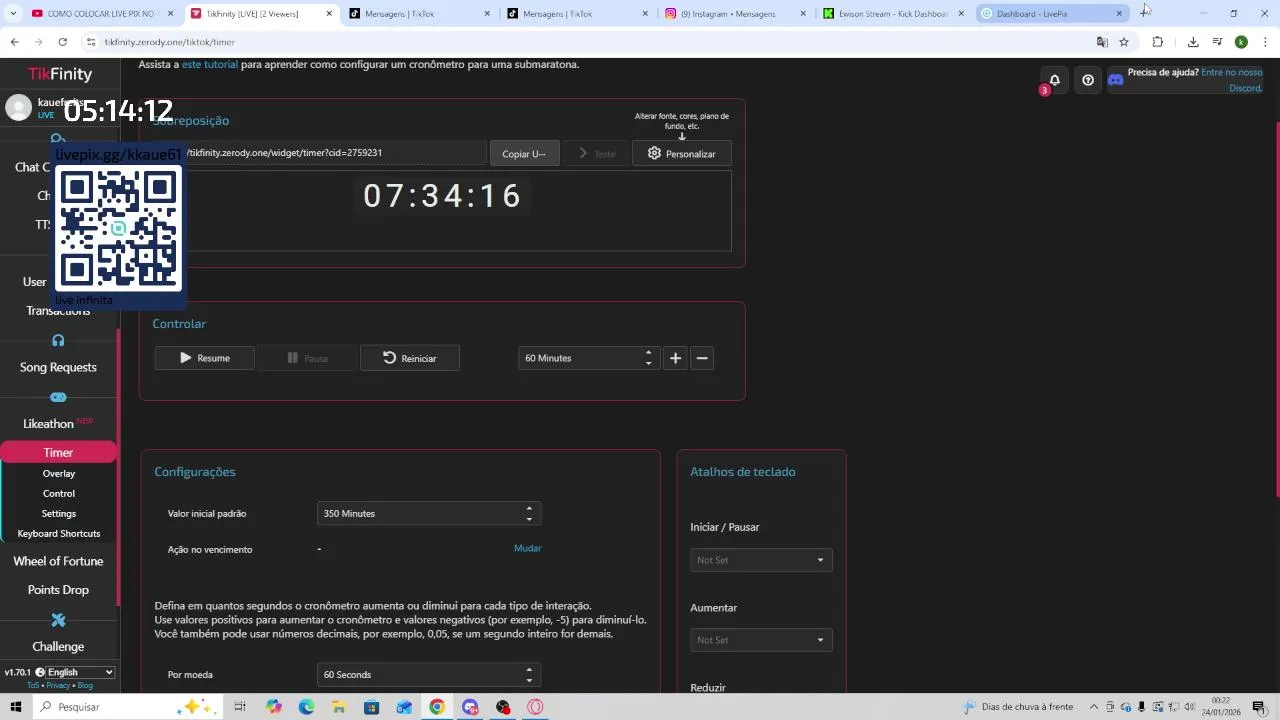The width and height of the screenshot is (1280, 720).
Task: Open the Iniciar / Pausar shortcut dropdown
Action: [x=761, y=560]
